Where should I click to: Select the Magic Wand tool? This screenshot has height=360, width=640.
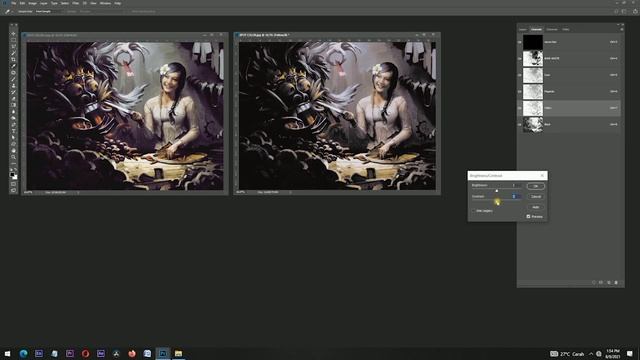[x=13, y=53]
